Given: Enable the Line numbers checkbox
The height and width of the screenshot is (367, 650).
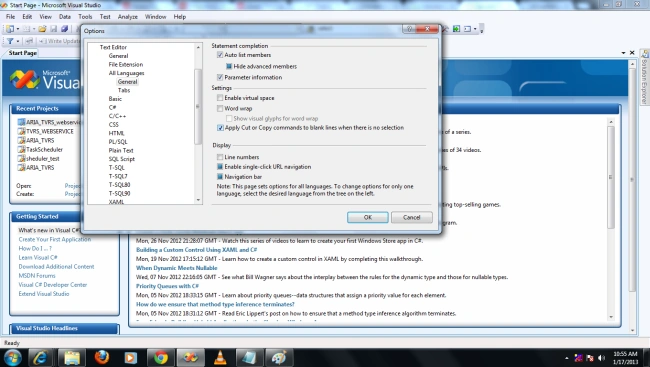Looking at the screenshot, I should 220,157.
